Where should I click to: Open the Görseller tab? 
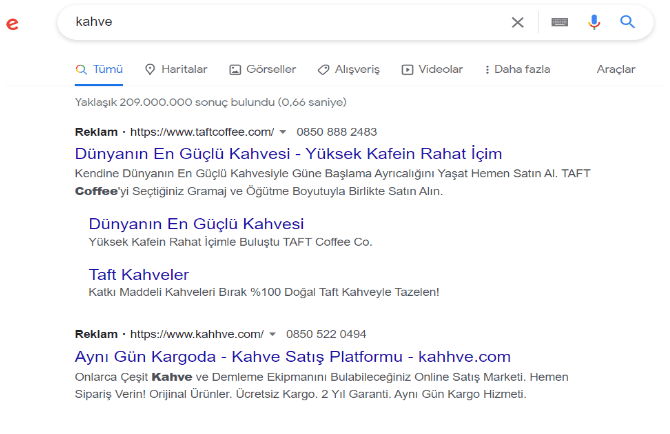(x=262, y=69)
